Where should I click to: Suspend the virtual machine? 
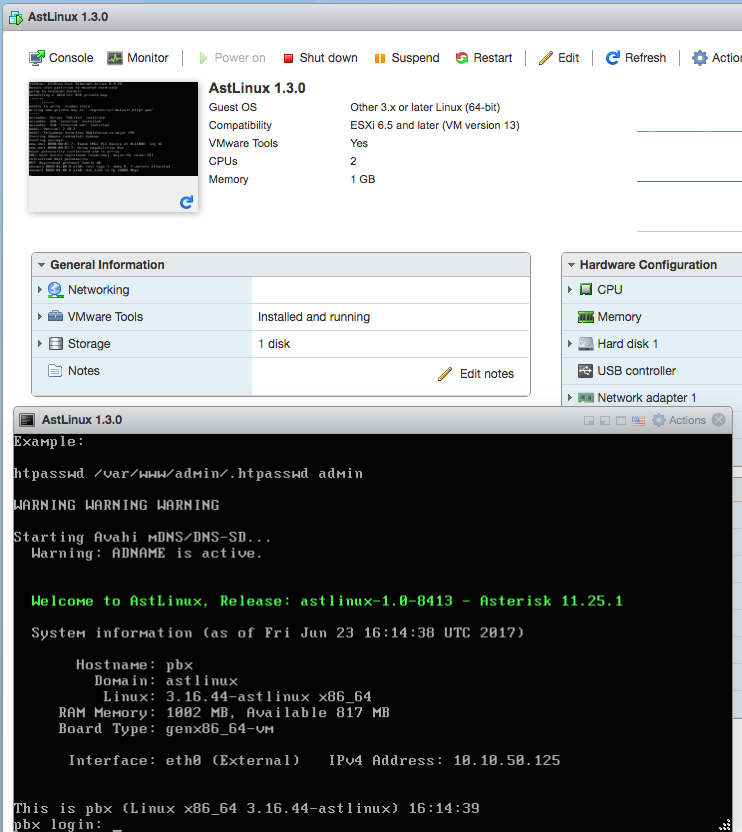(407, 58)
